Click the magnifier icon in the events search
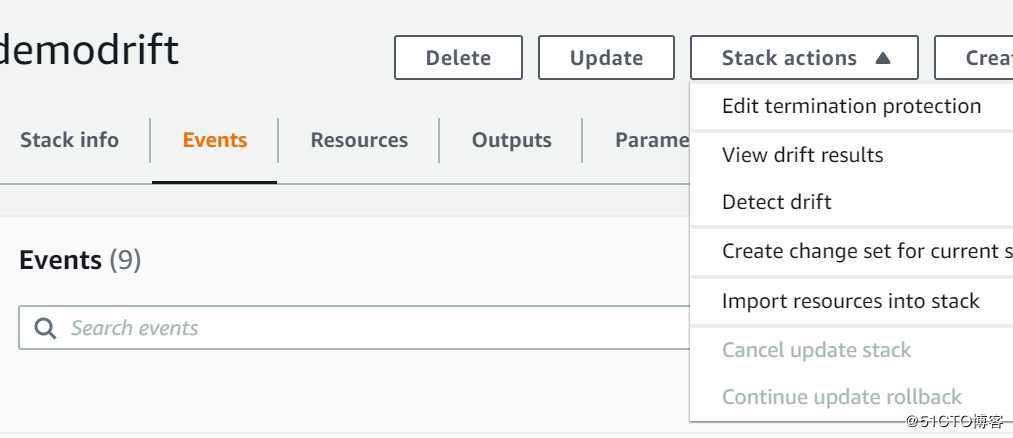 pos(45,328)
